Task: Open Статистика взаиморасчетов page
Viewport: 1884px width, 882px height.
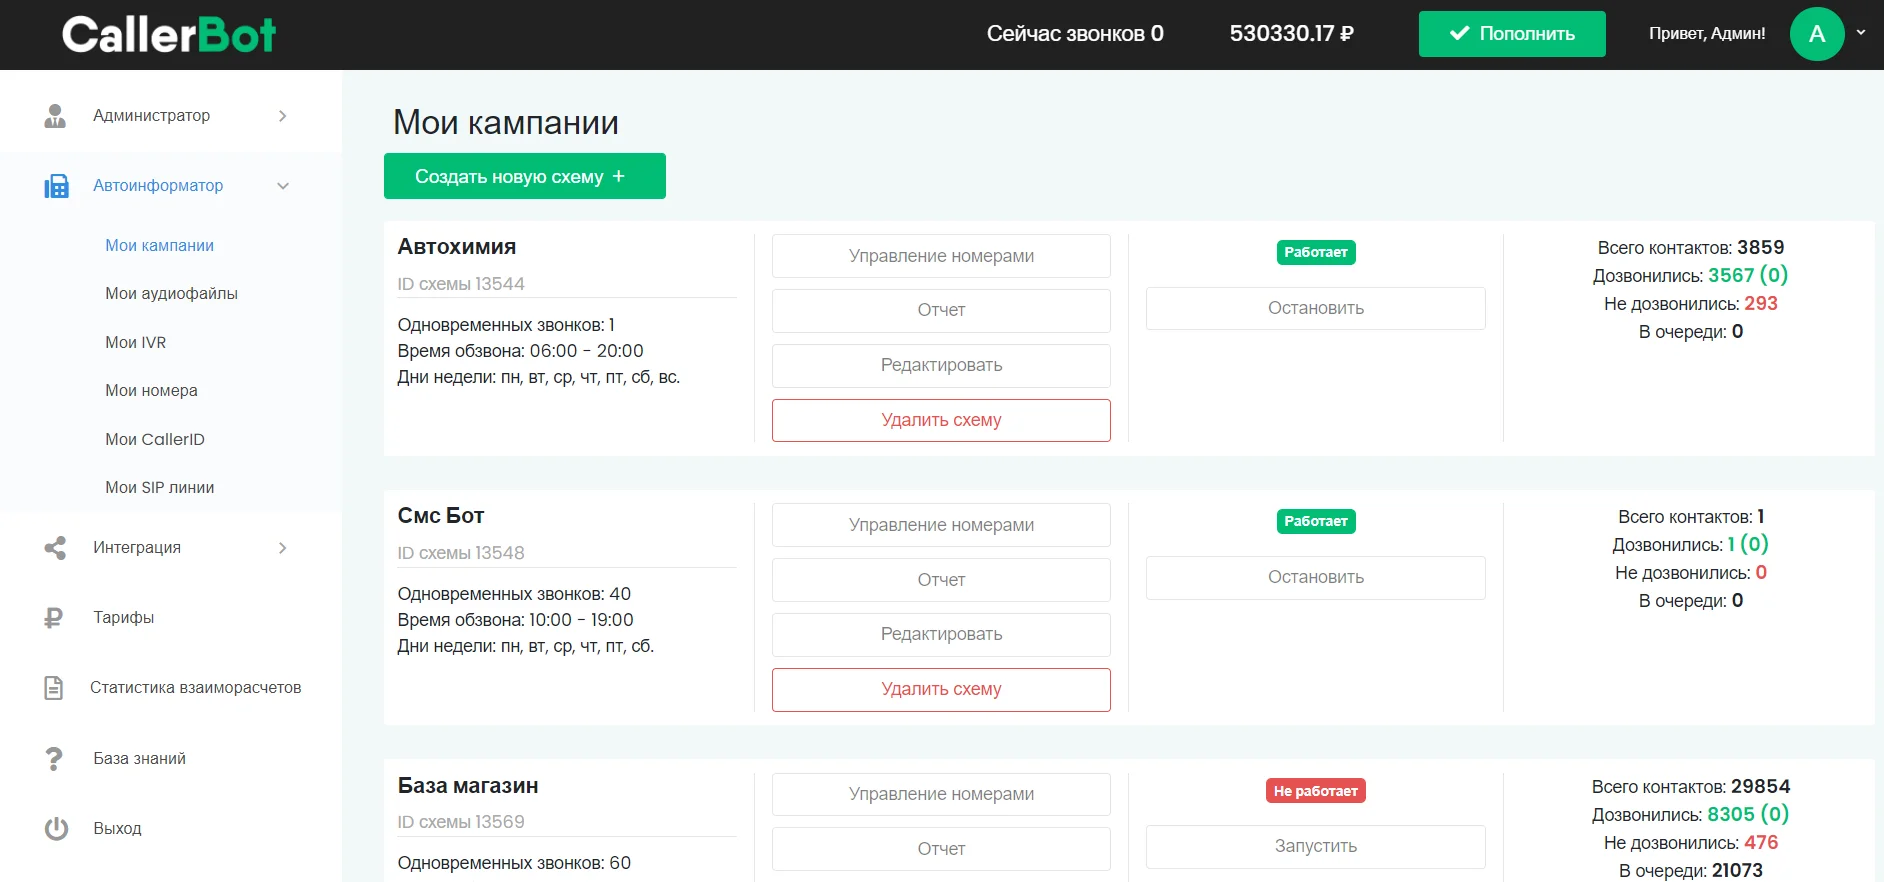Action: tap(196, 688)
